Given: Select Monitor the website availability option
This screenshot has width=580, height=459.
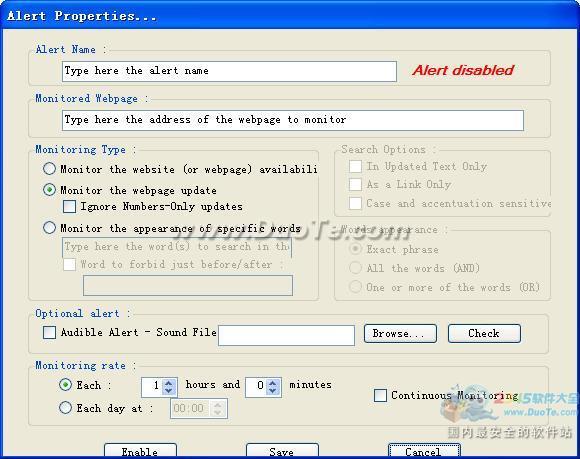Looking at the screenshot, I should pyautogui.click(x=49, y=169).
